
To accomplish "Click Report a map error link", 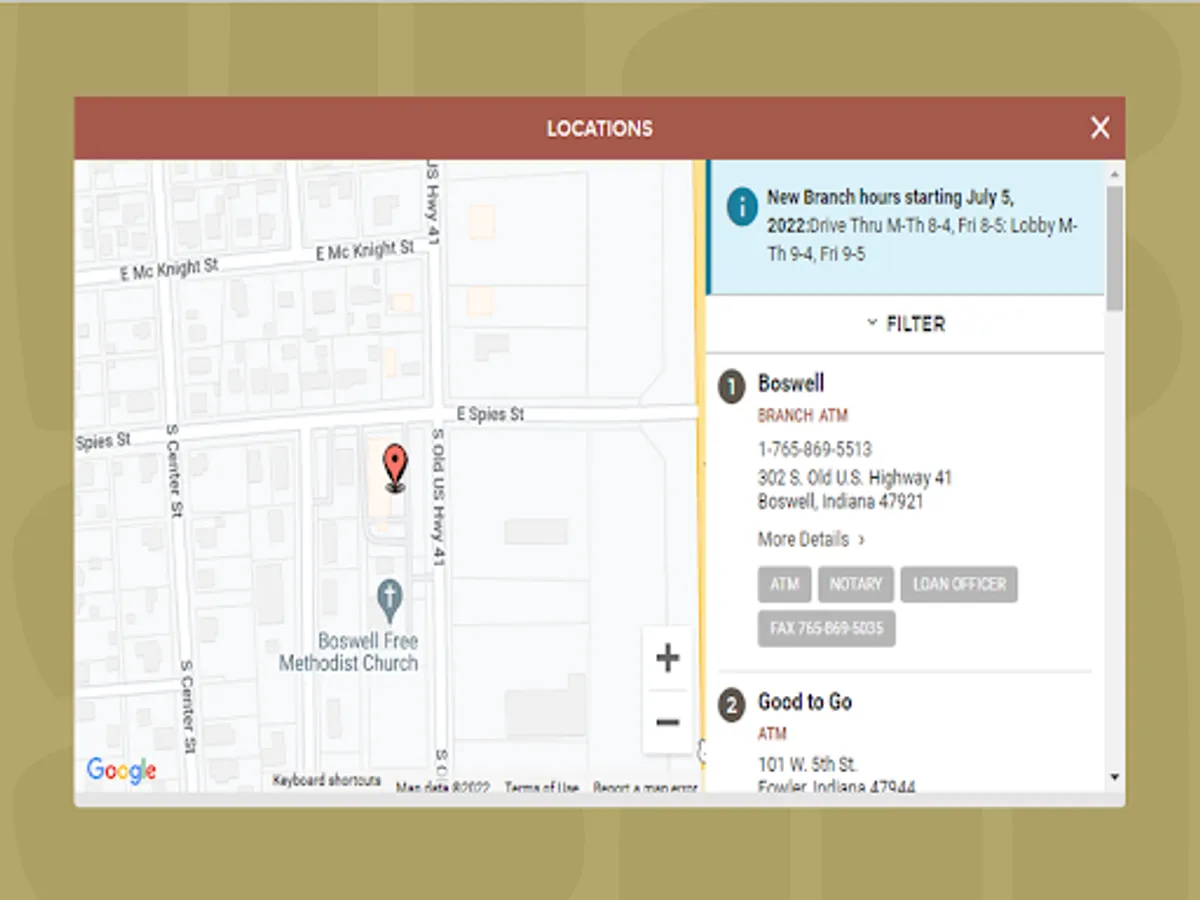I will pyautogui.click(x=645, y=787).
